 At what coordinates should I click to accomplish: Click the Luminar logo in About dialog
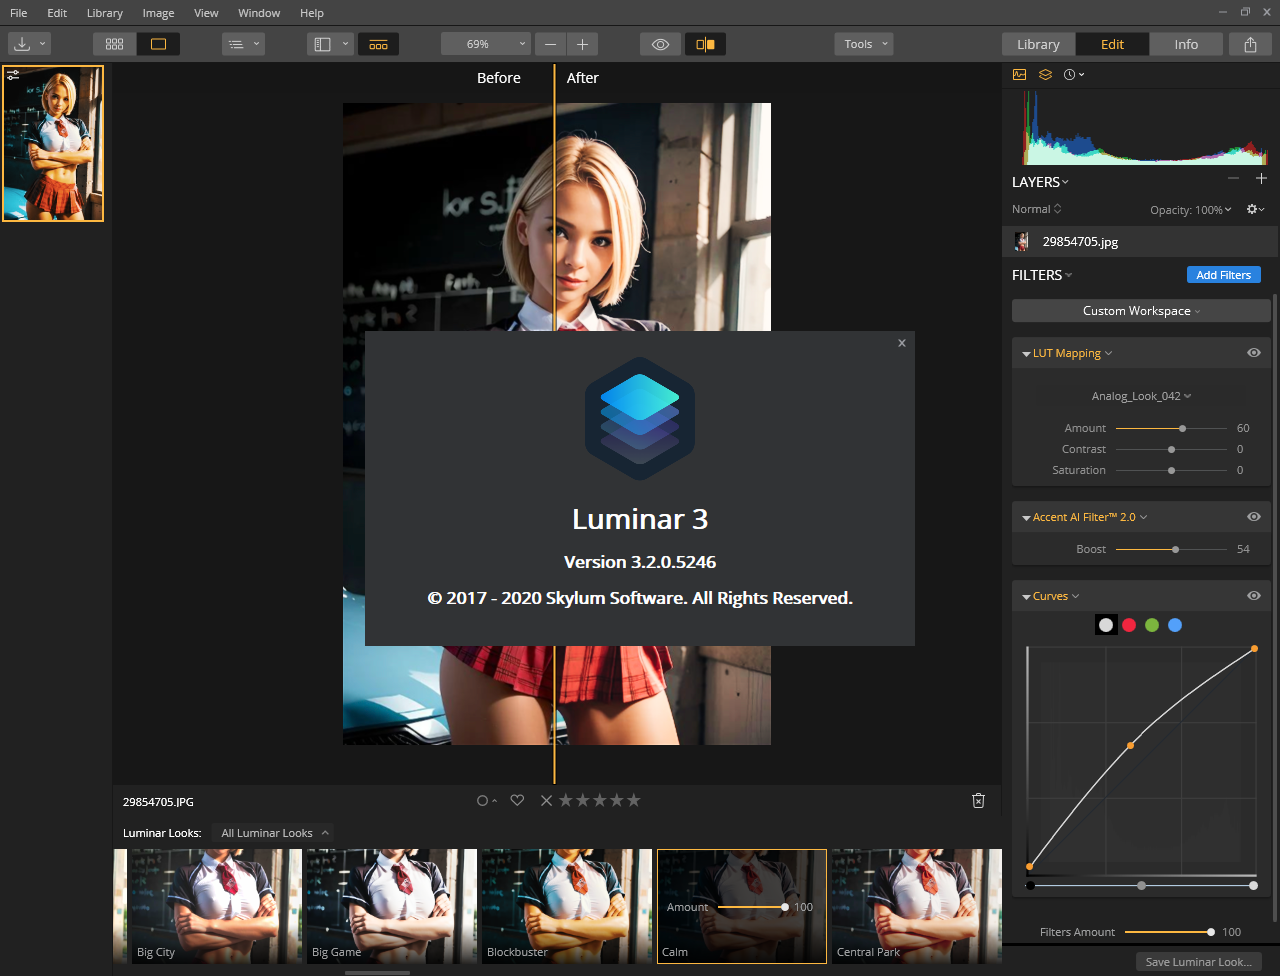click(640, 418)
